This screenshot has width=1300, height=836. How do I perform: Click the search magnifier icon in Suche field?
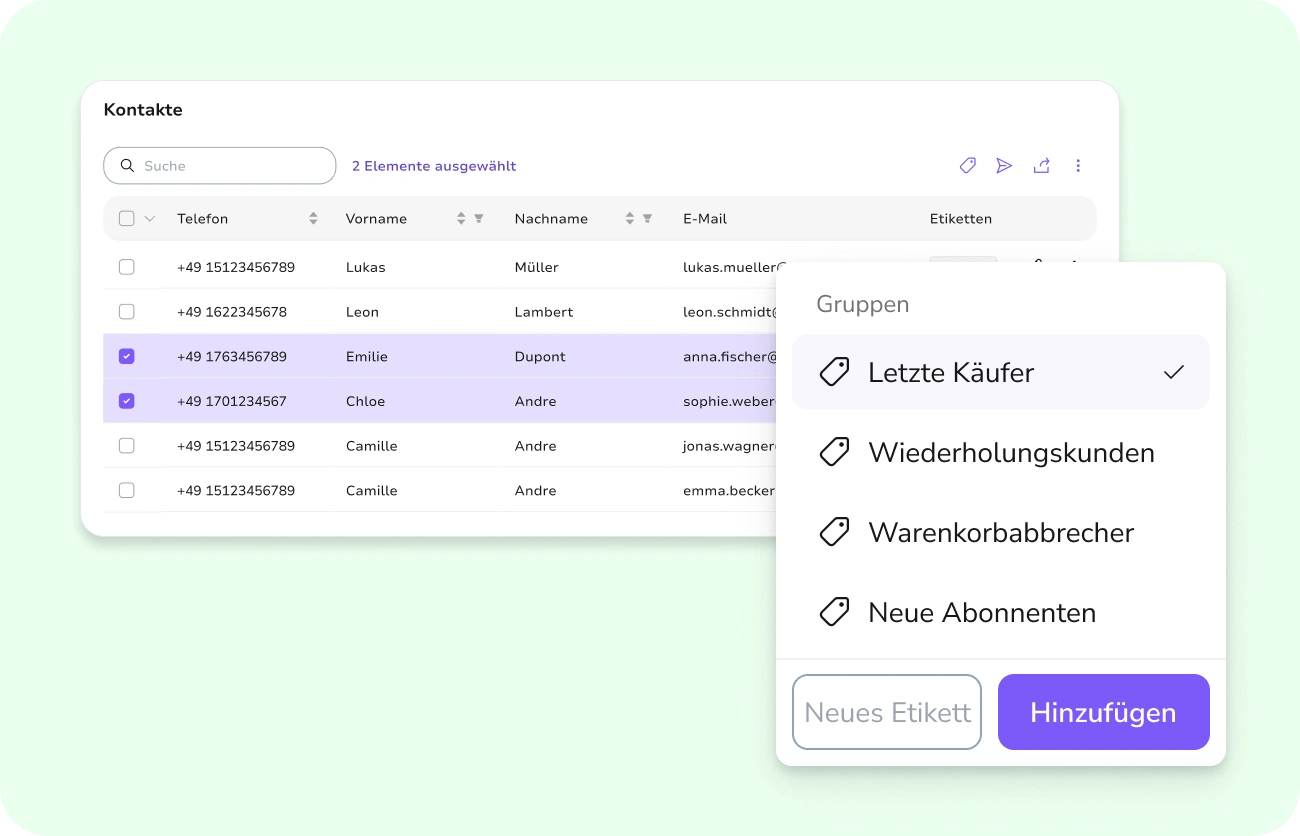[127, 165]
